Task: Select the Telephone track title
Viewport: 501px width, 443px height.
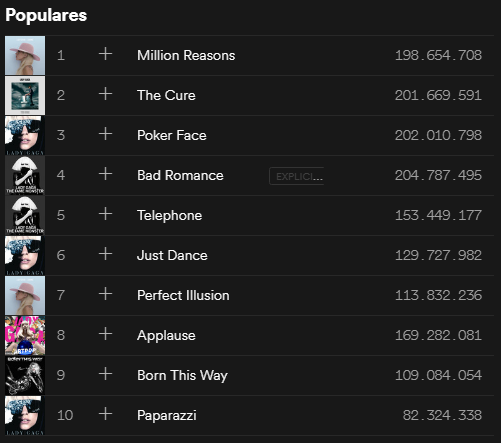Action: click(169, 215)
